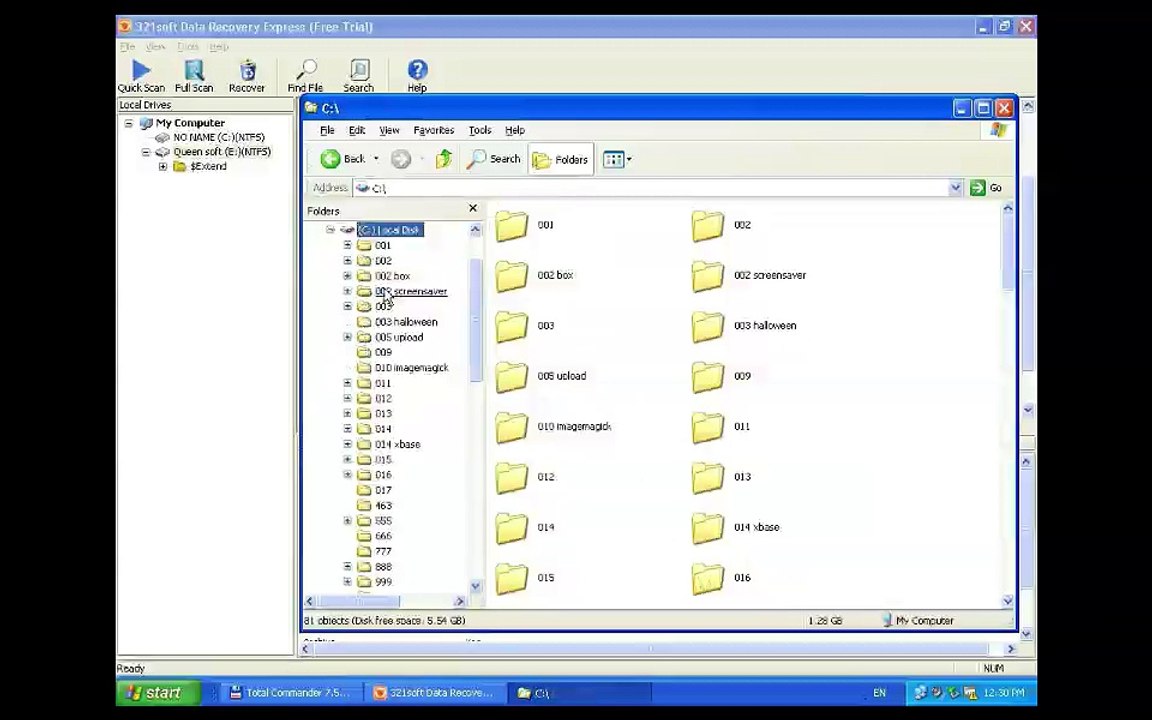Select folder 463 in tree
The width and height of the screenshot is (1152, 720).
coord(383,505)
